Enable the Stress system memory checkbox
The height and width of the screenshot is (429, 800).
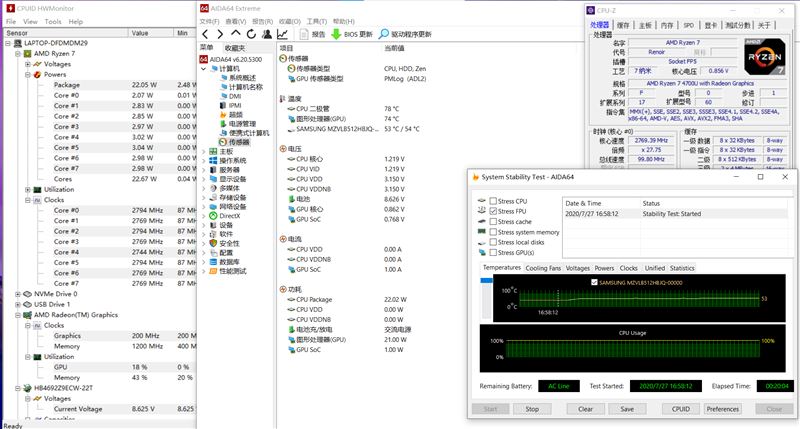coord(493,232)
